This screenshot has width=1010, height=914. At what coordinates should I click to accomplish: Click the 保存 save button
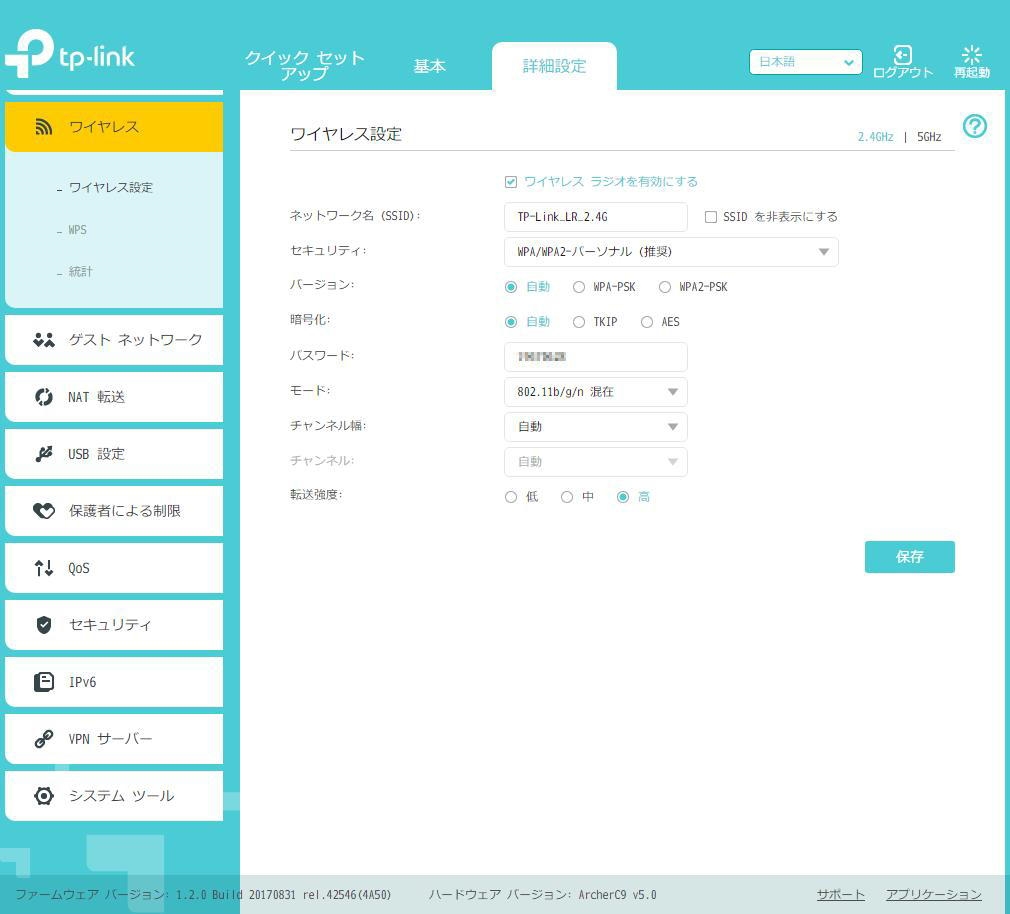pos(910,557)
